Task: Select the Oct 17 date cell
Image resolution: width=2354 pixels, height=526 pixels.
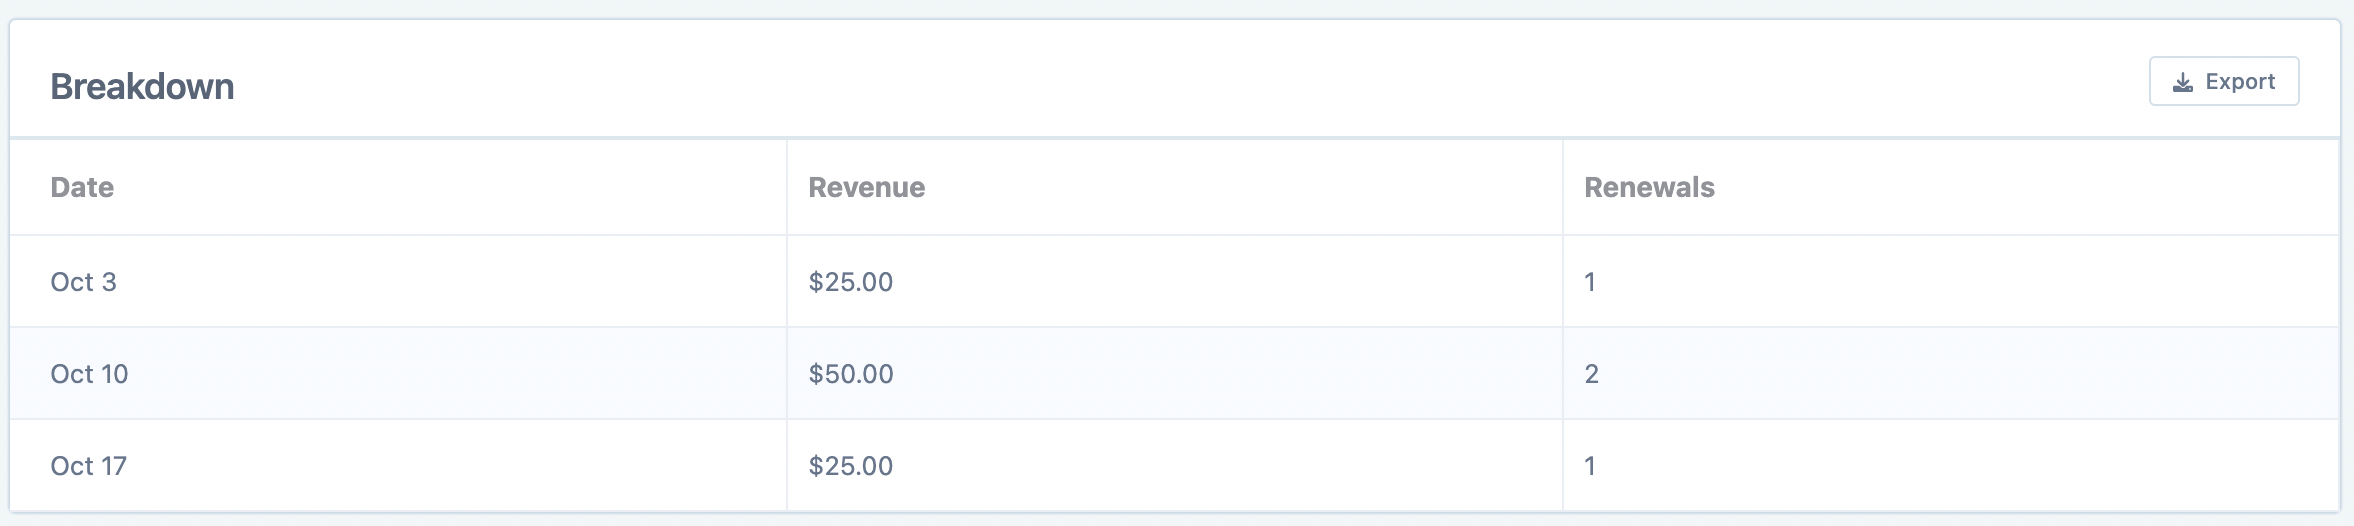Action: pyautogui.click(x=88, y=466)
